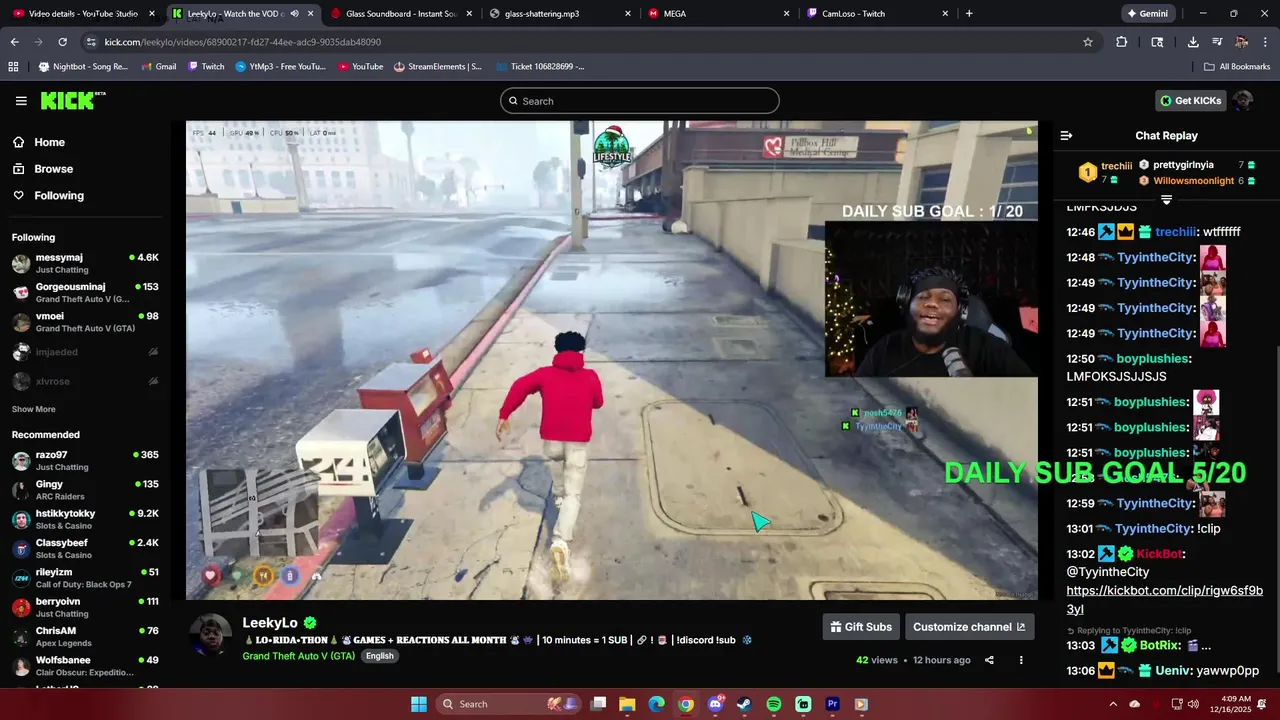1280x720 pixels.
Task: Open a new browser tab
Action: tap(969, 14)
